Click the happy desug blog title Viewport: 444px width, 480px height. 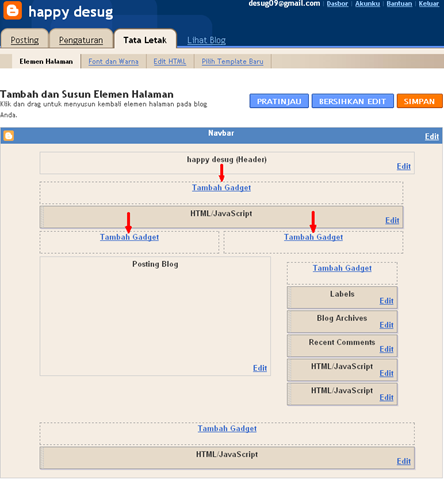[71, 12]
